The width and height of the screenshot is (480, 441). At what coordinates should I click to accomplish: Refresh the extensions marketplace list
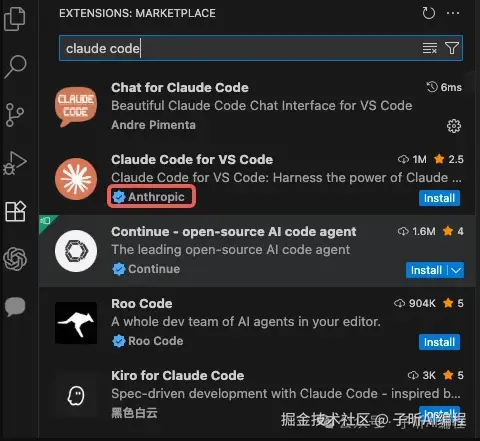coord(429,13)
